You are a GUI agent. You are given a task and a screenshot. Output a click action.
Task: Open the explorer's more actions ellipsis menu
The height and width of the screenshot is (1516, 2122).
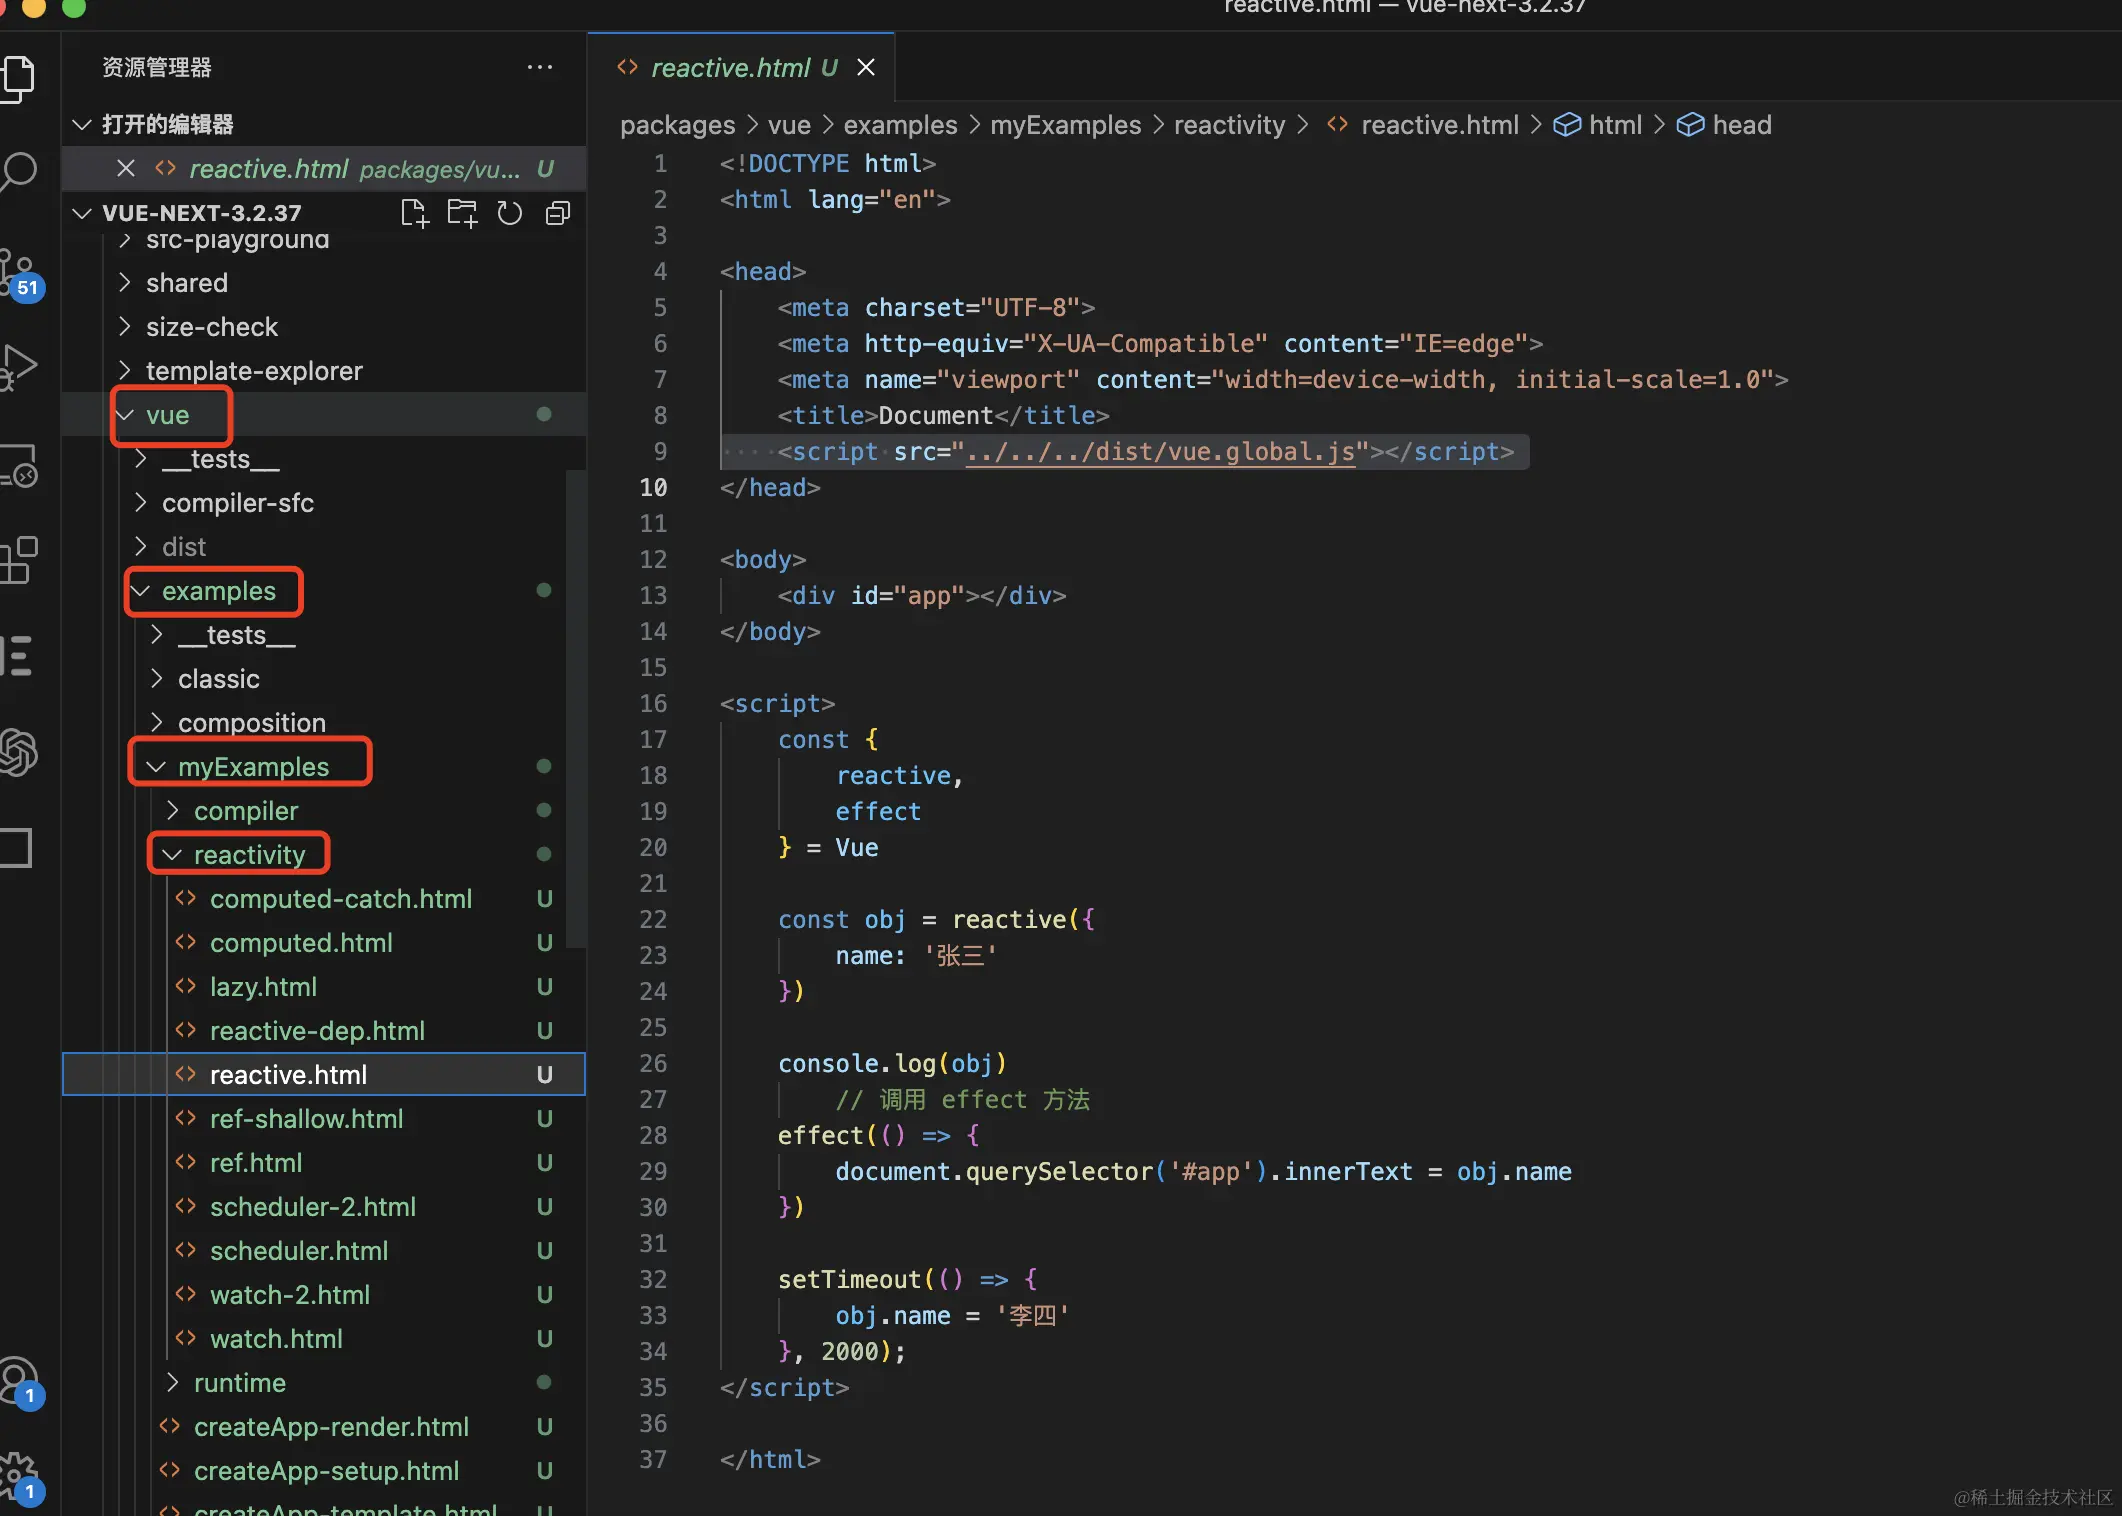[x=540, y=67]
